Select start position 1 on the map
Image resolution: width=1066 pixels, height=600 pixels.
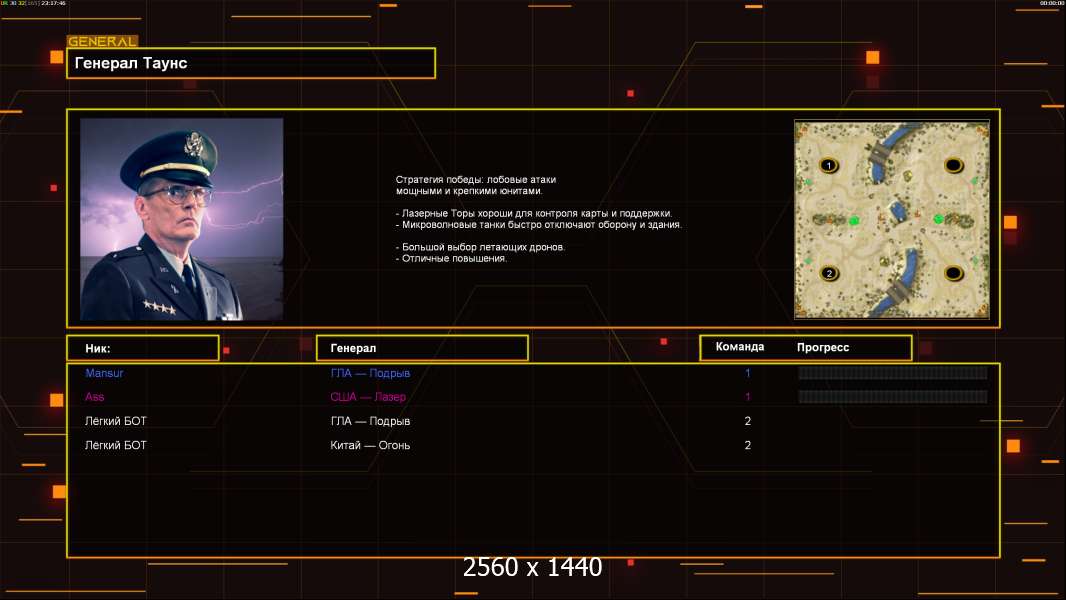829,165
